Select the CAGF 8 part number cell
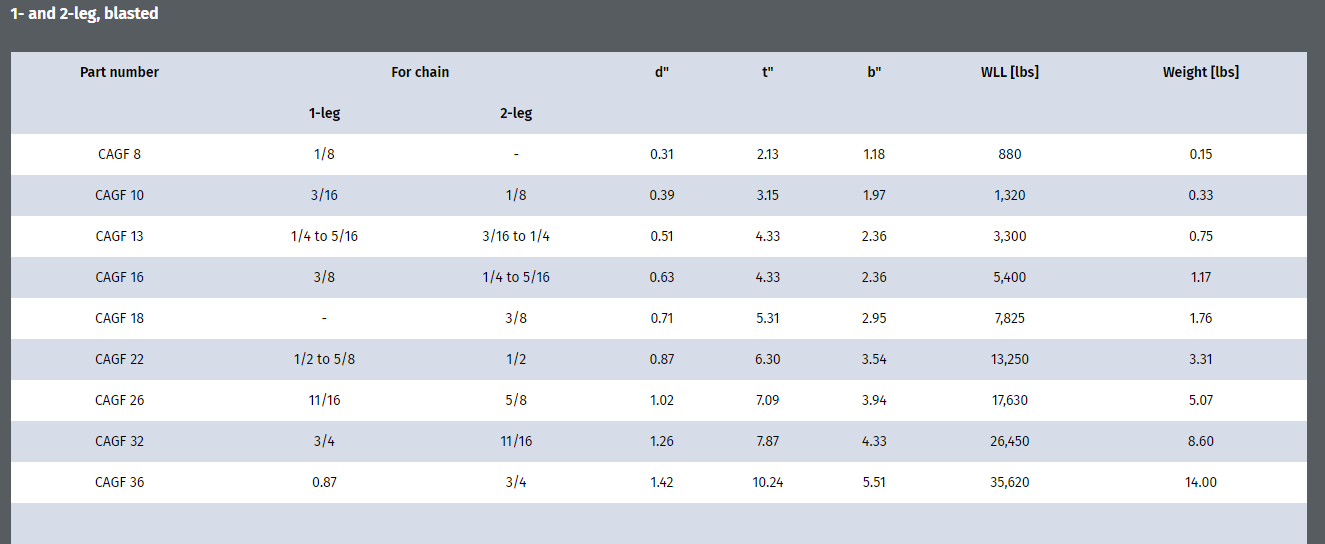The image size is (1325, 544). click(119, 154)
